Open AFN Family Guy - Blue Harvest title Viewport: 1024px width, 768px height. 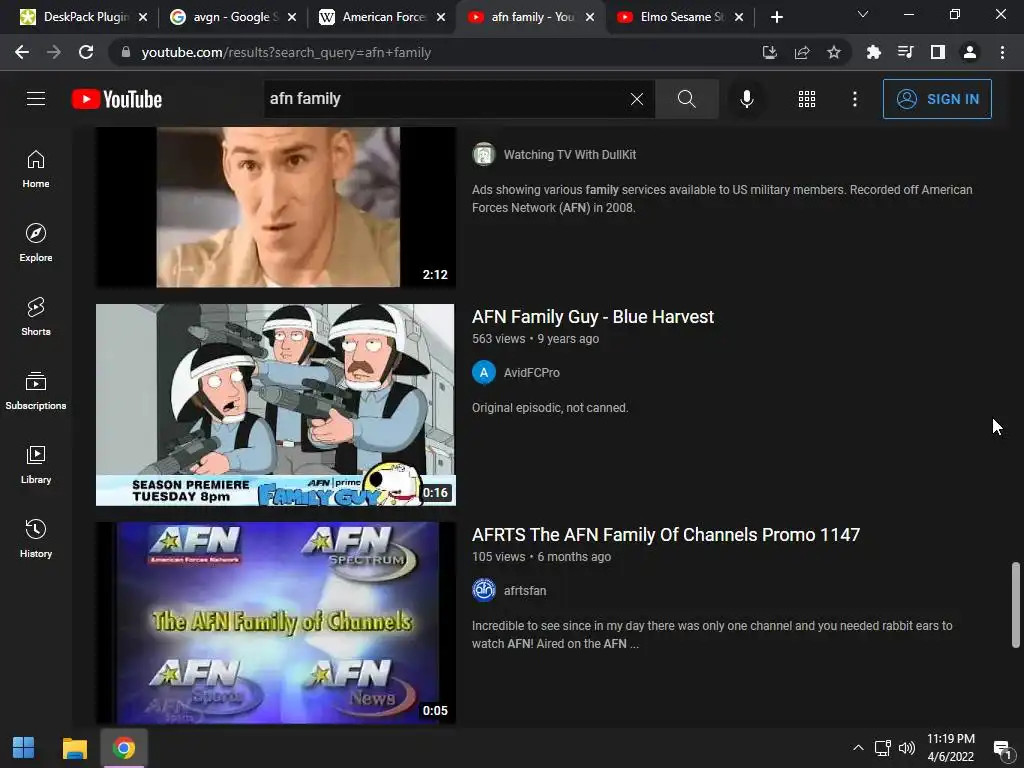[593, 317]
